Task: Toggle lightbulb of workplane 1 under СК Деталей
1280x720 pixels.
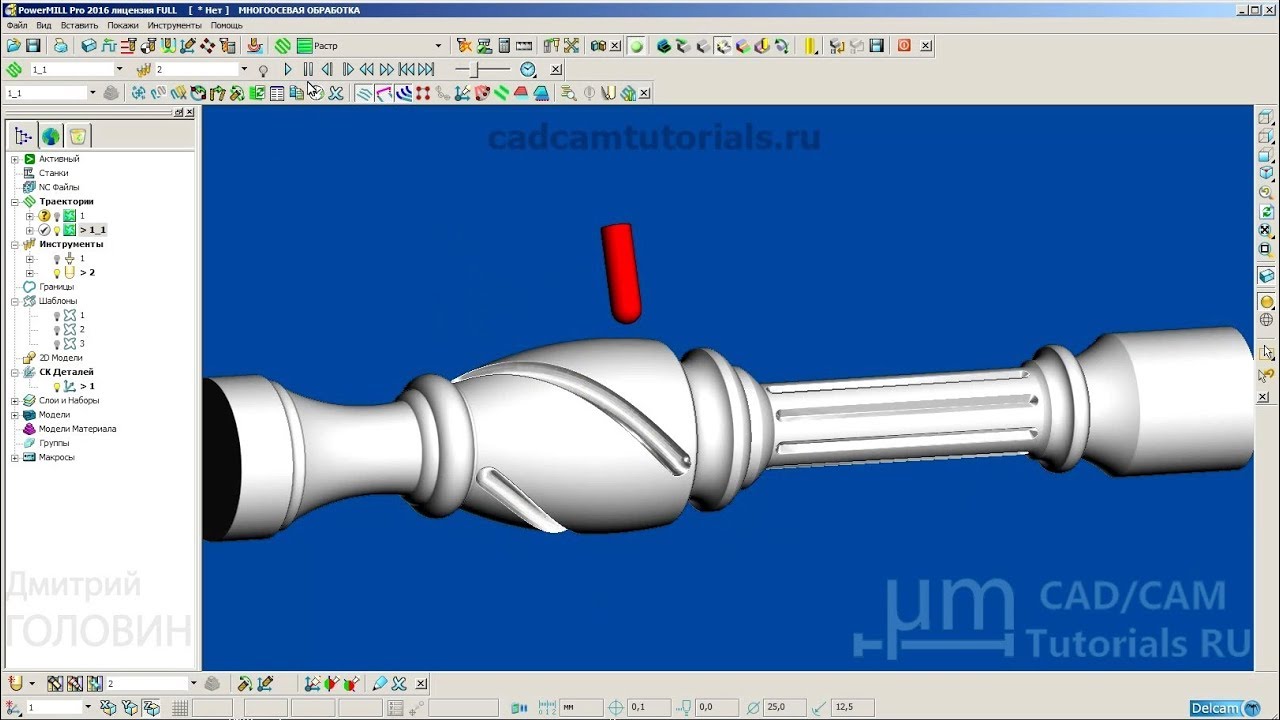Action: tap(57, 386)
